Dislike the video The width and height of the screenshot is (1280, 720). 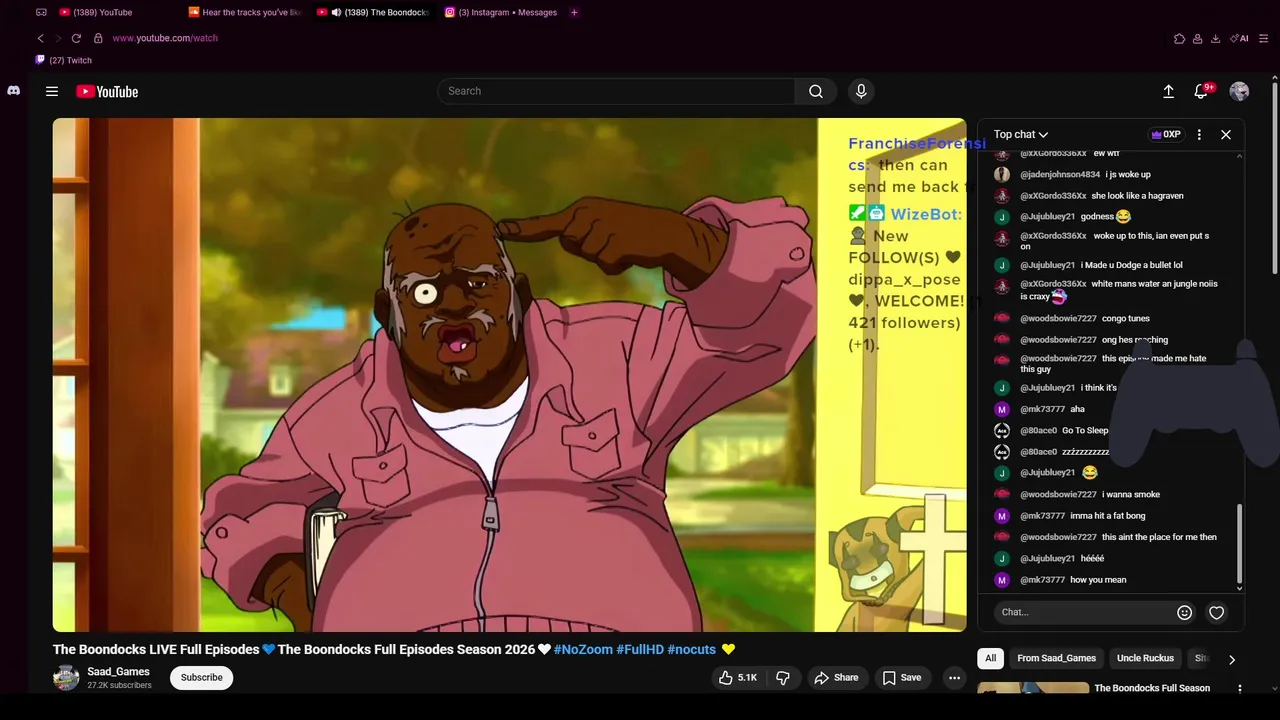click(x=783, y=677)
